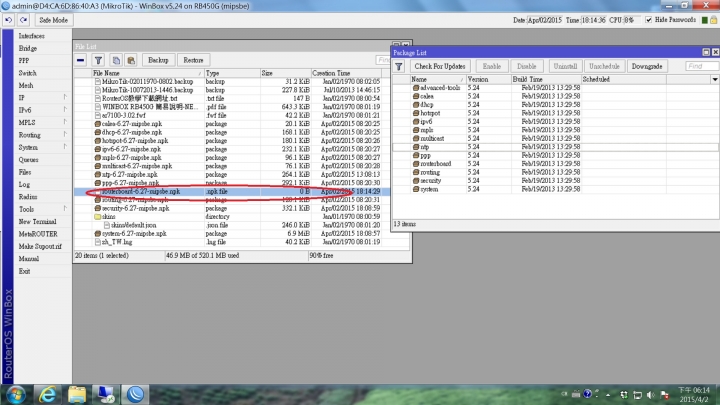Viewport: 720px width, 405px height.
Task: Sort File List by Size column
Action: [285, 73]
